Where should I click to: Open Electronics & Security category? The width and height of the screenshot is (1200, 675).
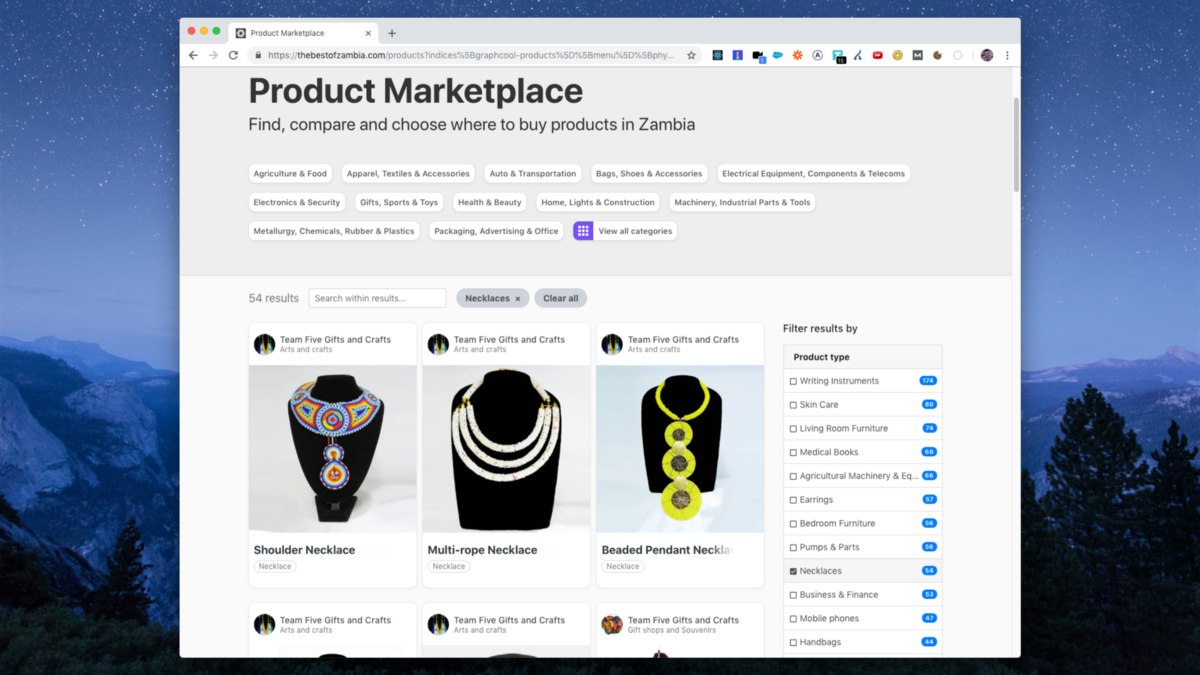click(297, 202)
